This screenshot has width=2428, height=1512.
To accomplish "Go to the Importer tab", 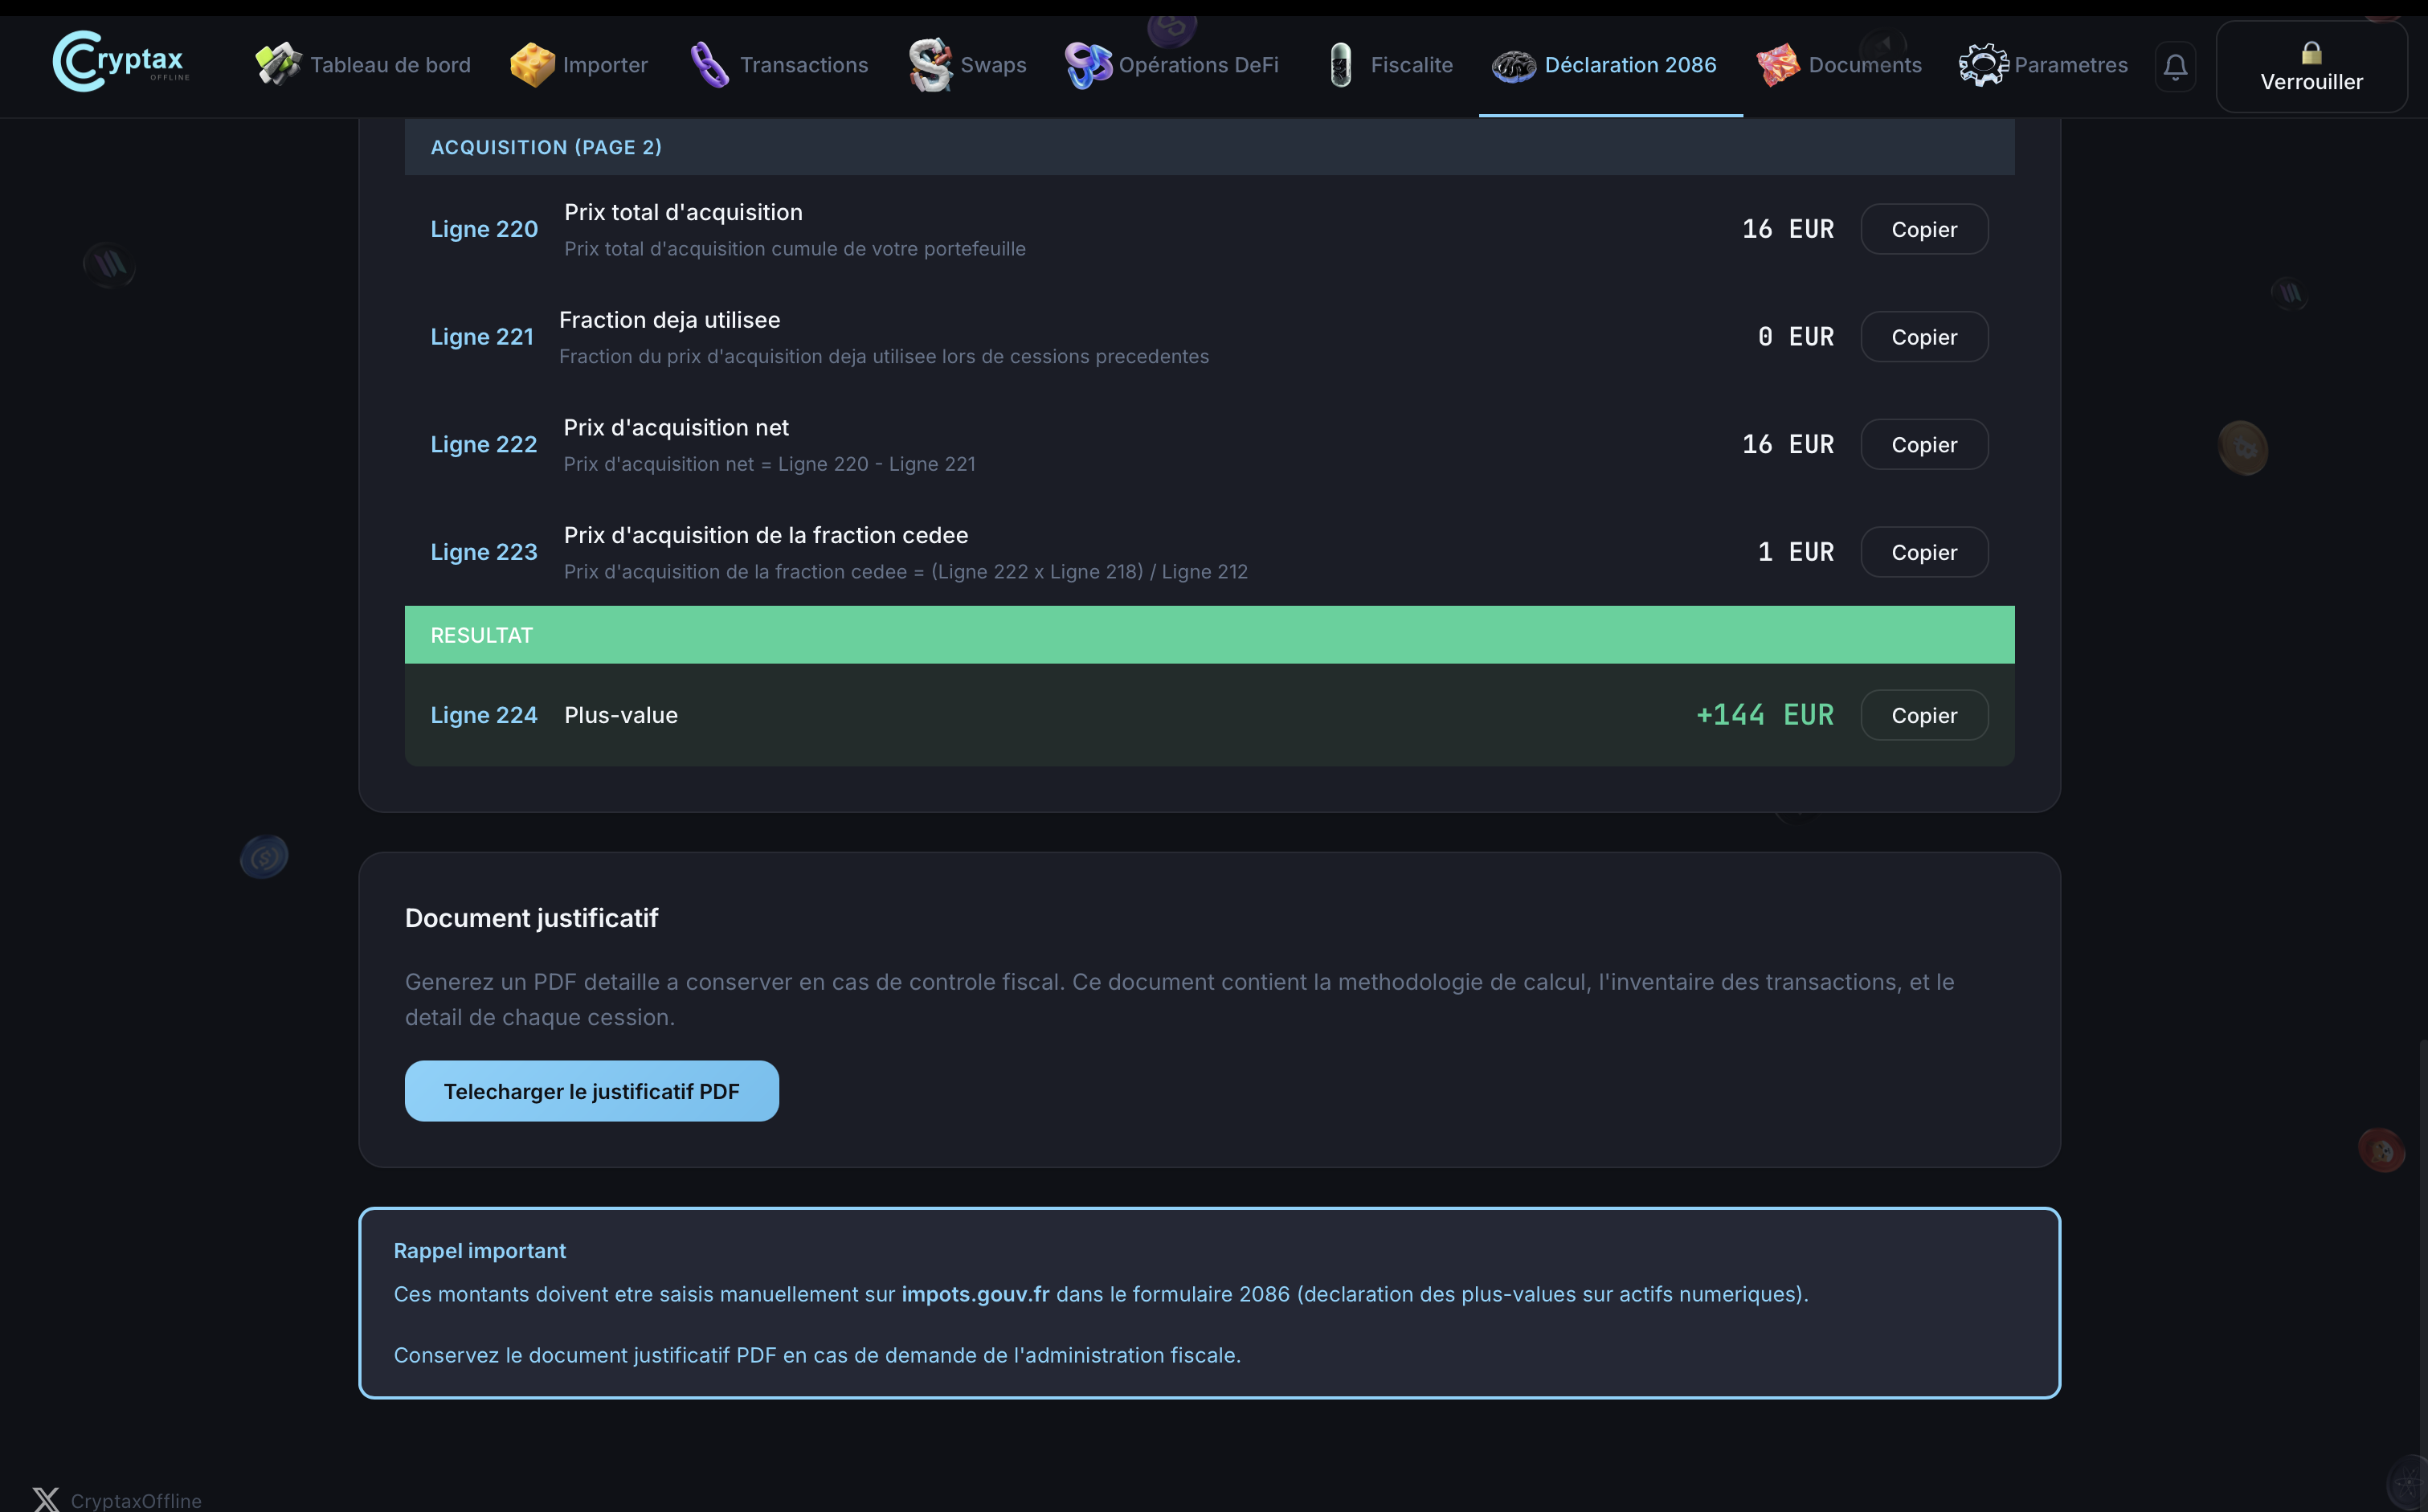I will click(579, 65).
